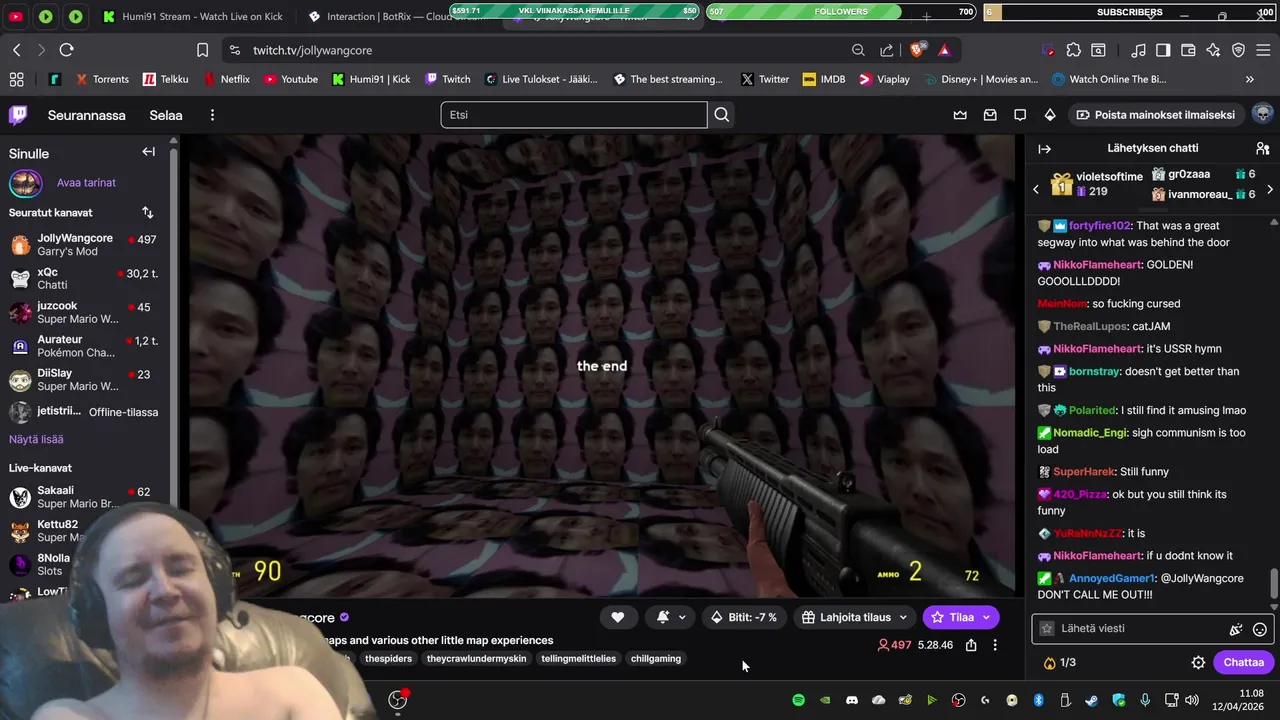Click the Brave VPN shield icon
Viewport: 1280px width, 720px height.
(x=1238, y=50)
